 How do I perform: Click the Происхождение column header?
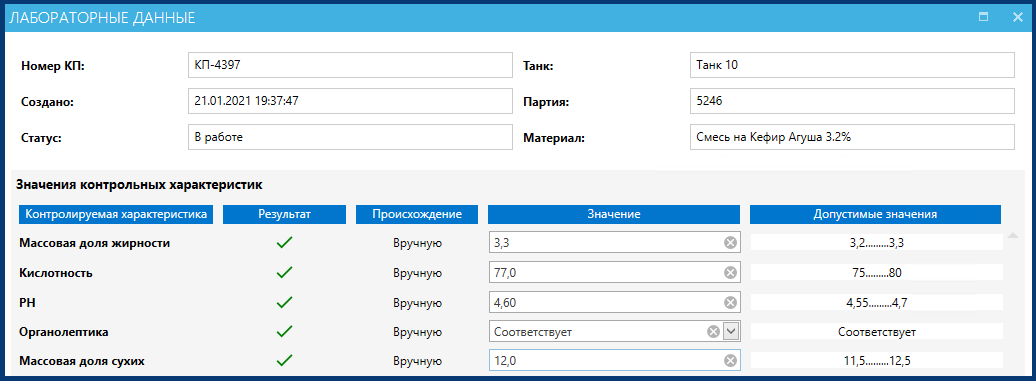pos(416,215)
